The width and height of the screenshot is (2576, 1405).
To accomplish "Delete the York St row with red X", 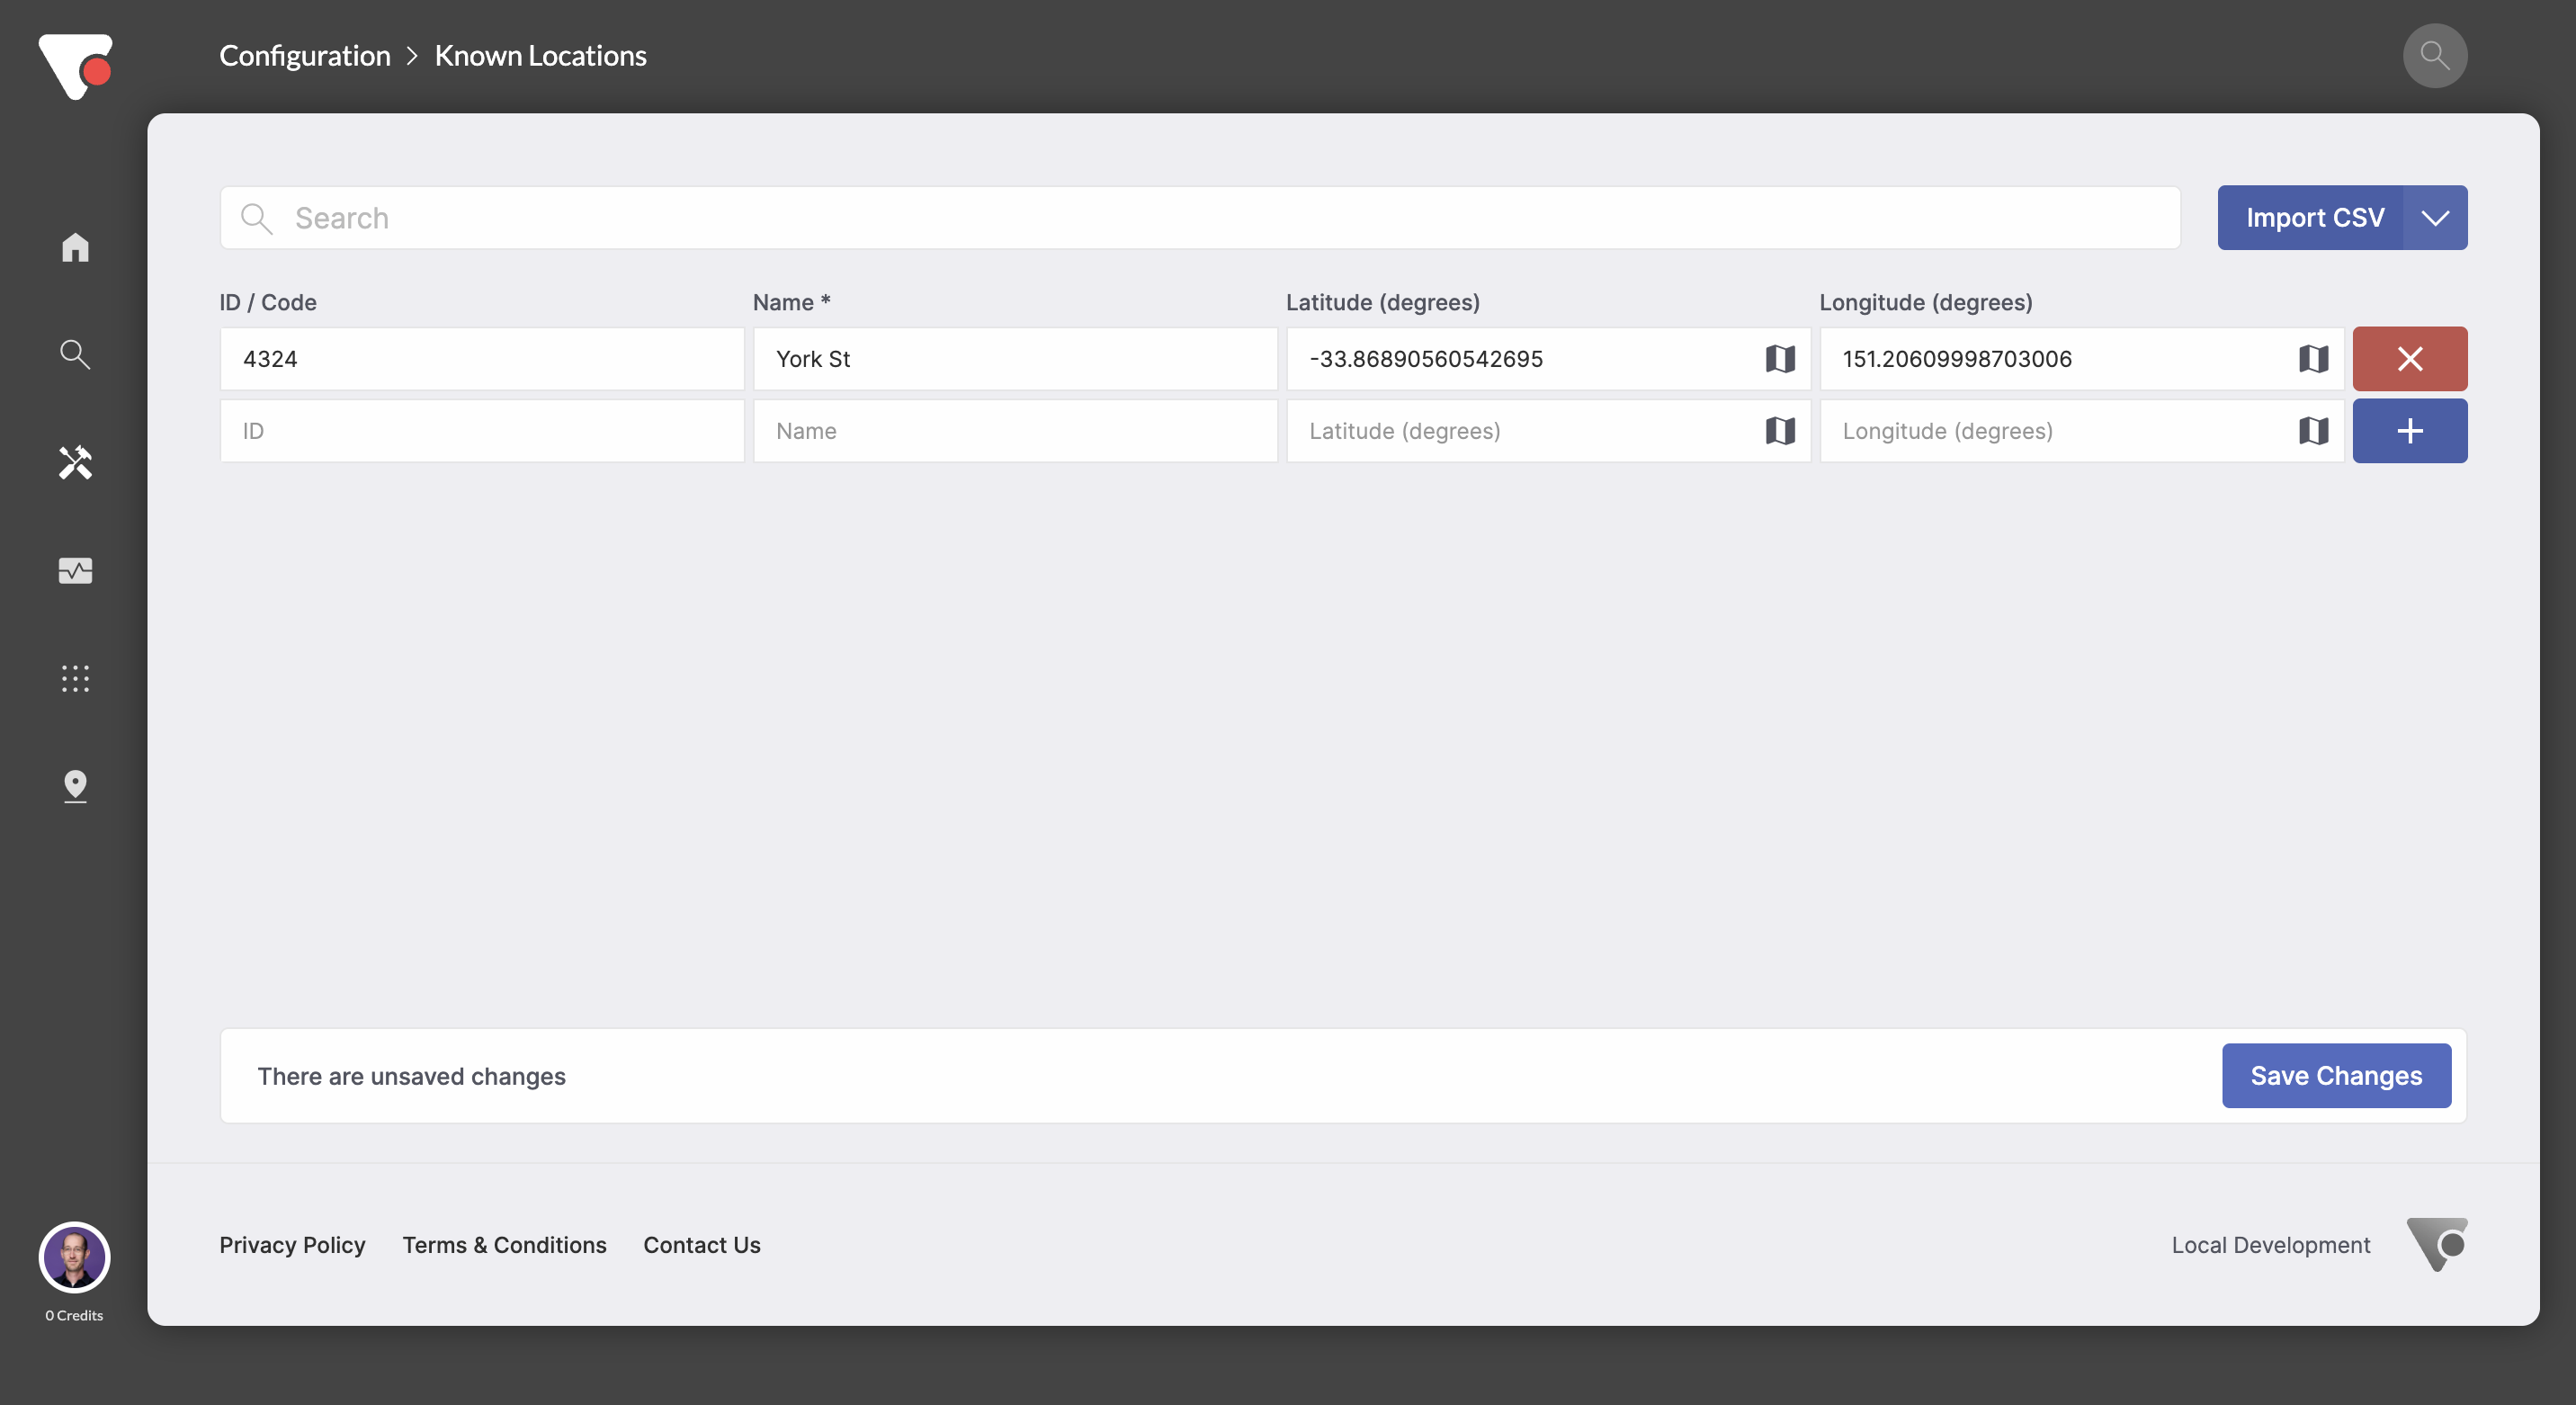I will click(2409, 358).
